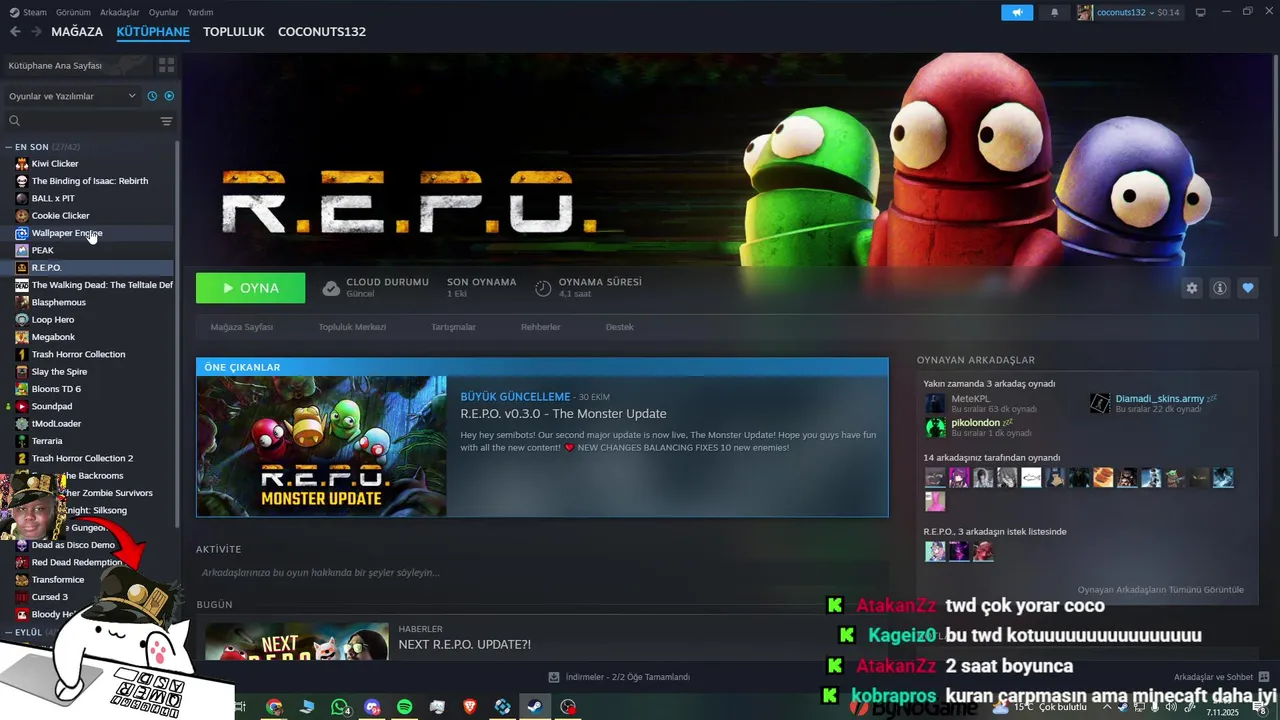Open downloads status İndirmeler bar
This screenshot has width=1280, height=720.
(620, 677)
